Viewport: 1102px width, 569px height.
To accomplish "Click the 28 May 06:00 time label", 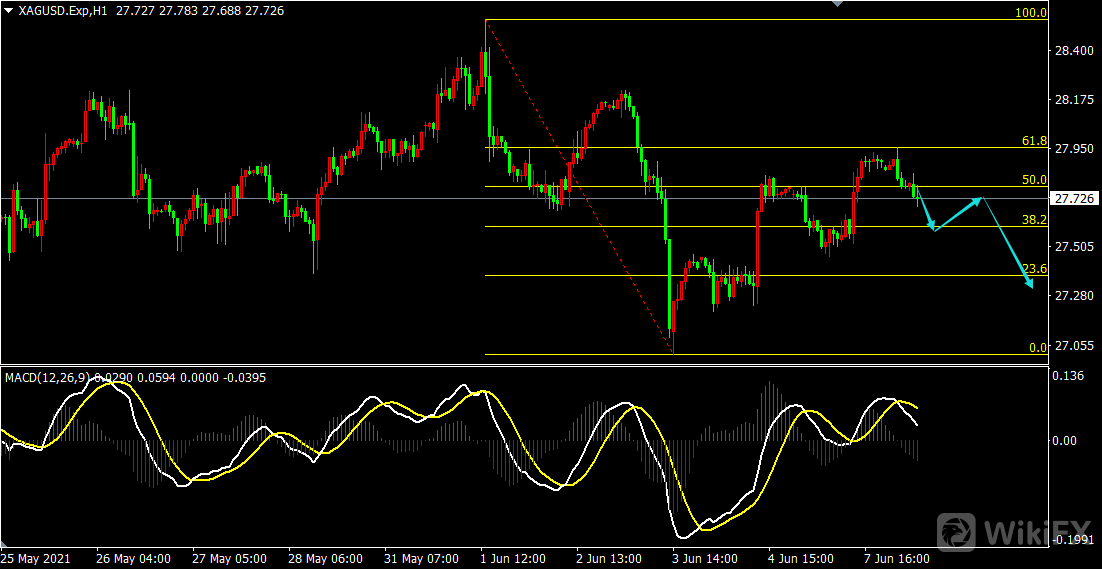I will pyautogui.click(x=325, y=558).
